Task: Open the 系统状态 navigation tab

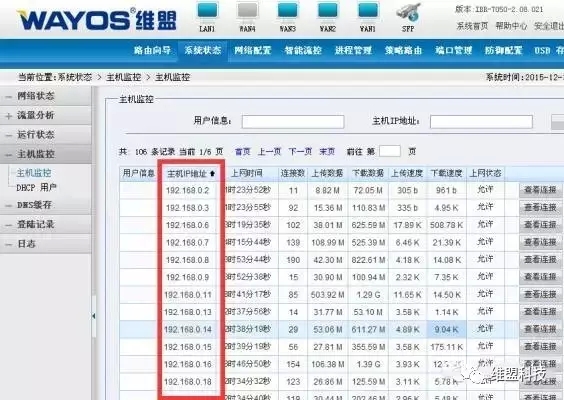Action: click(x=203, y=50)
